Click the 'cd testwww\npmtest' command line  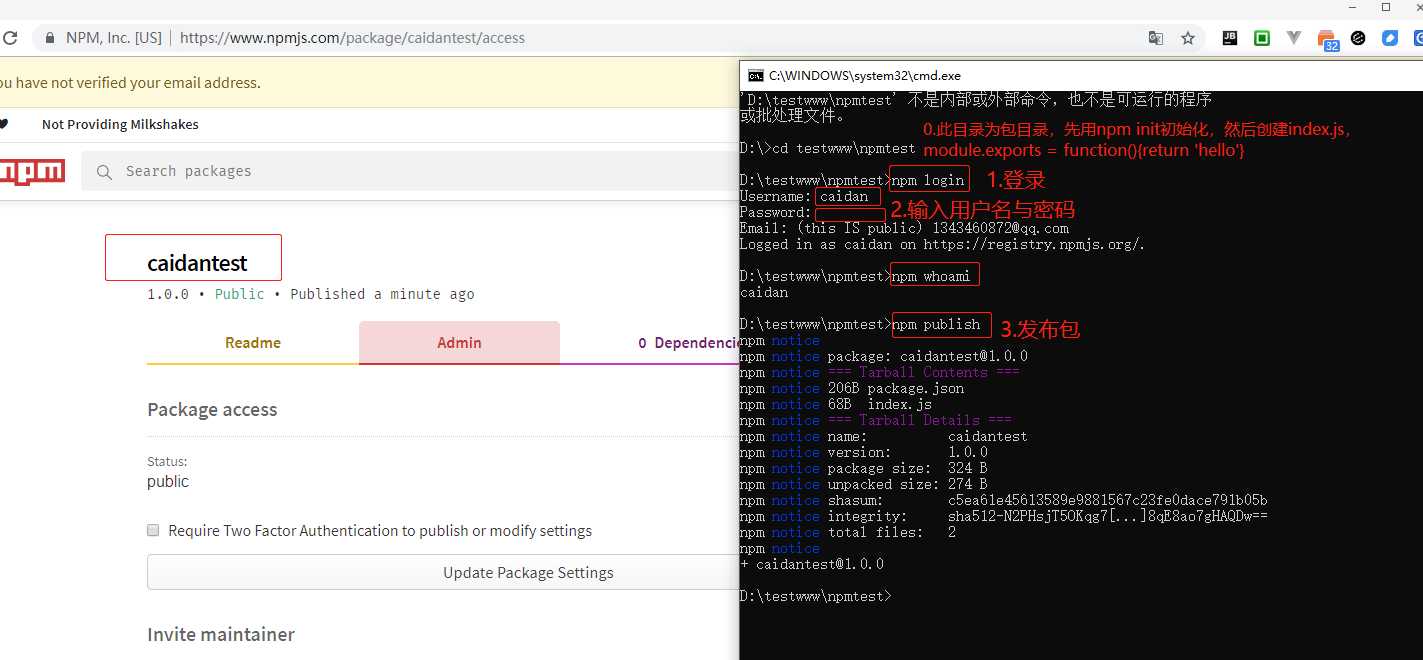827,148
